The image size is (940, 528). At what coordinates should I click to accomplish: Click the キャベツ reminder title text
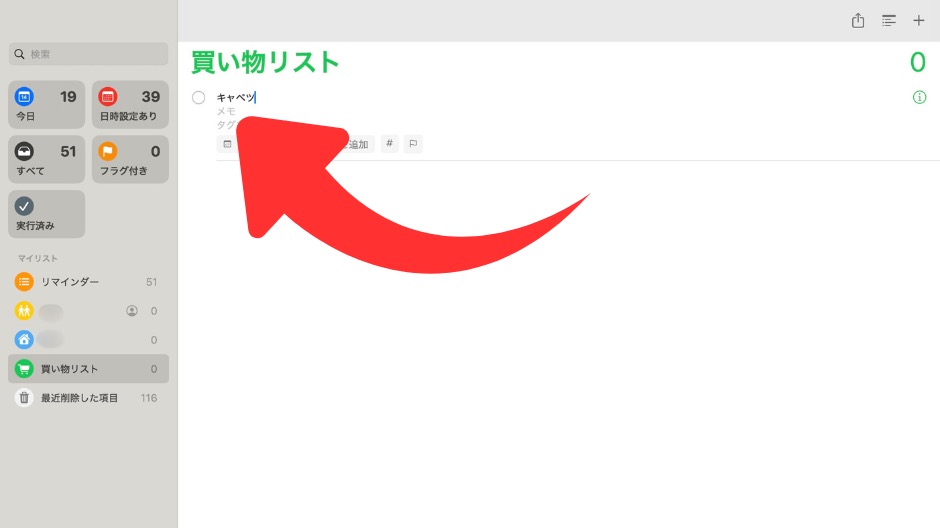(236, 97)
